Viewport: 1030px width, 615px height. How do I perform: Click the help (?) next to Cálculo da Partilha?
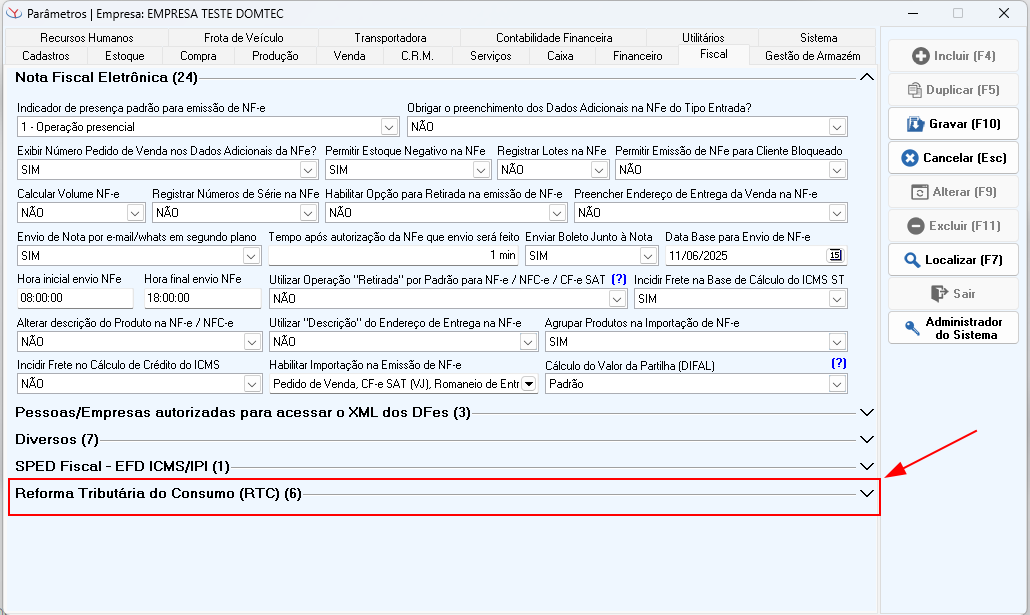click(x=838, y=364)
